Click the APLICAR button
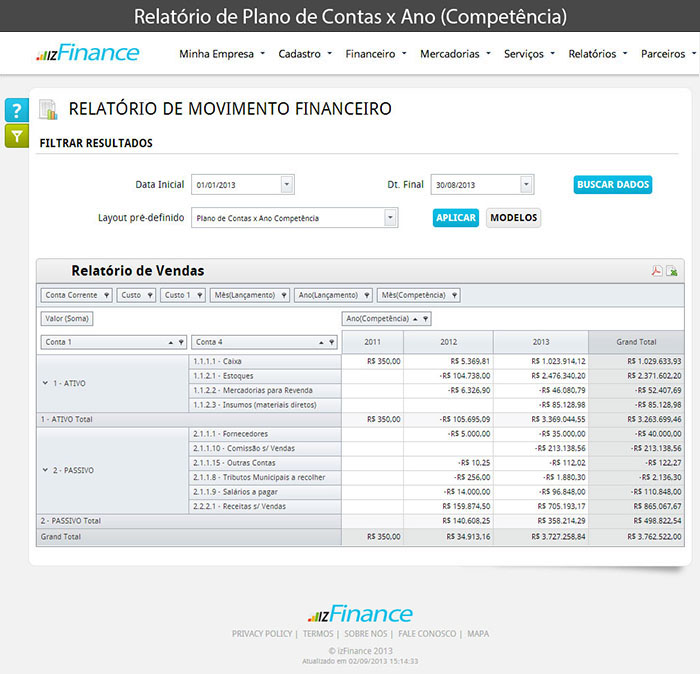The width and height of the screenshot is (700, 674). click(455, 218)
